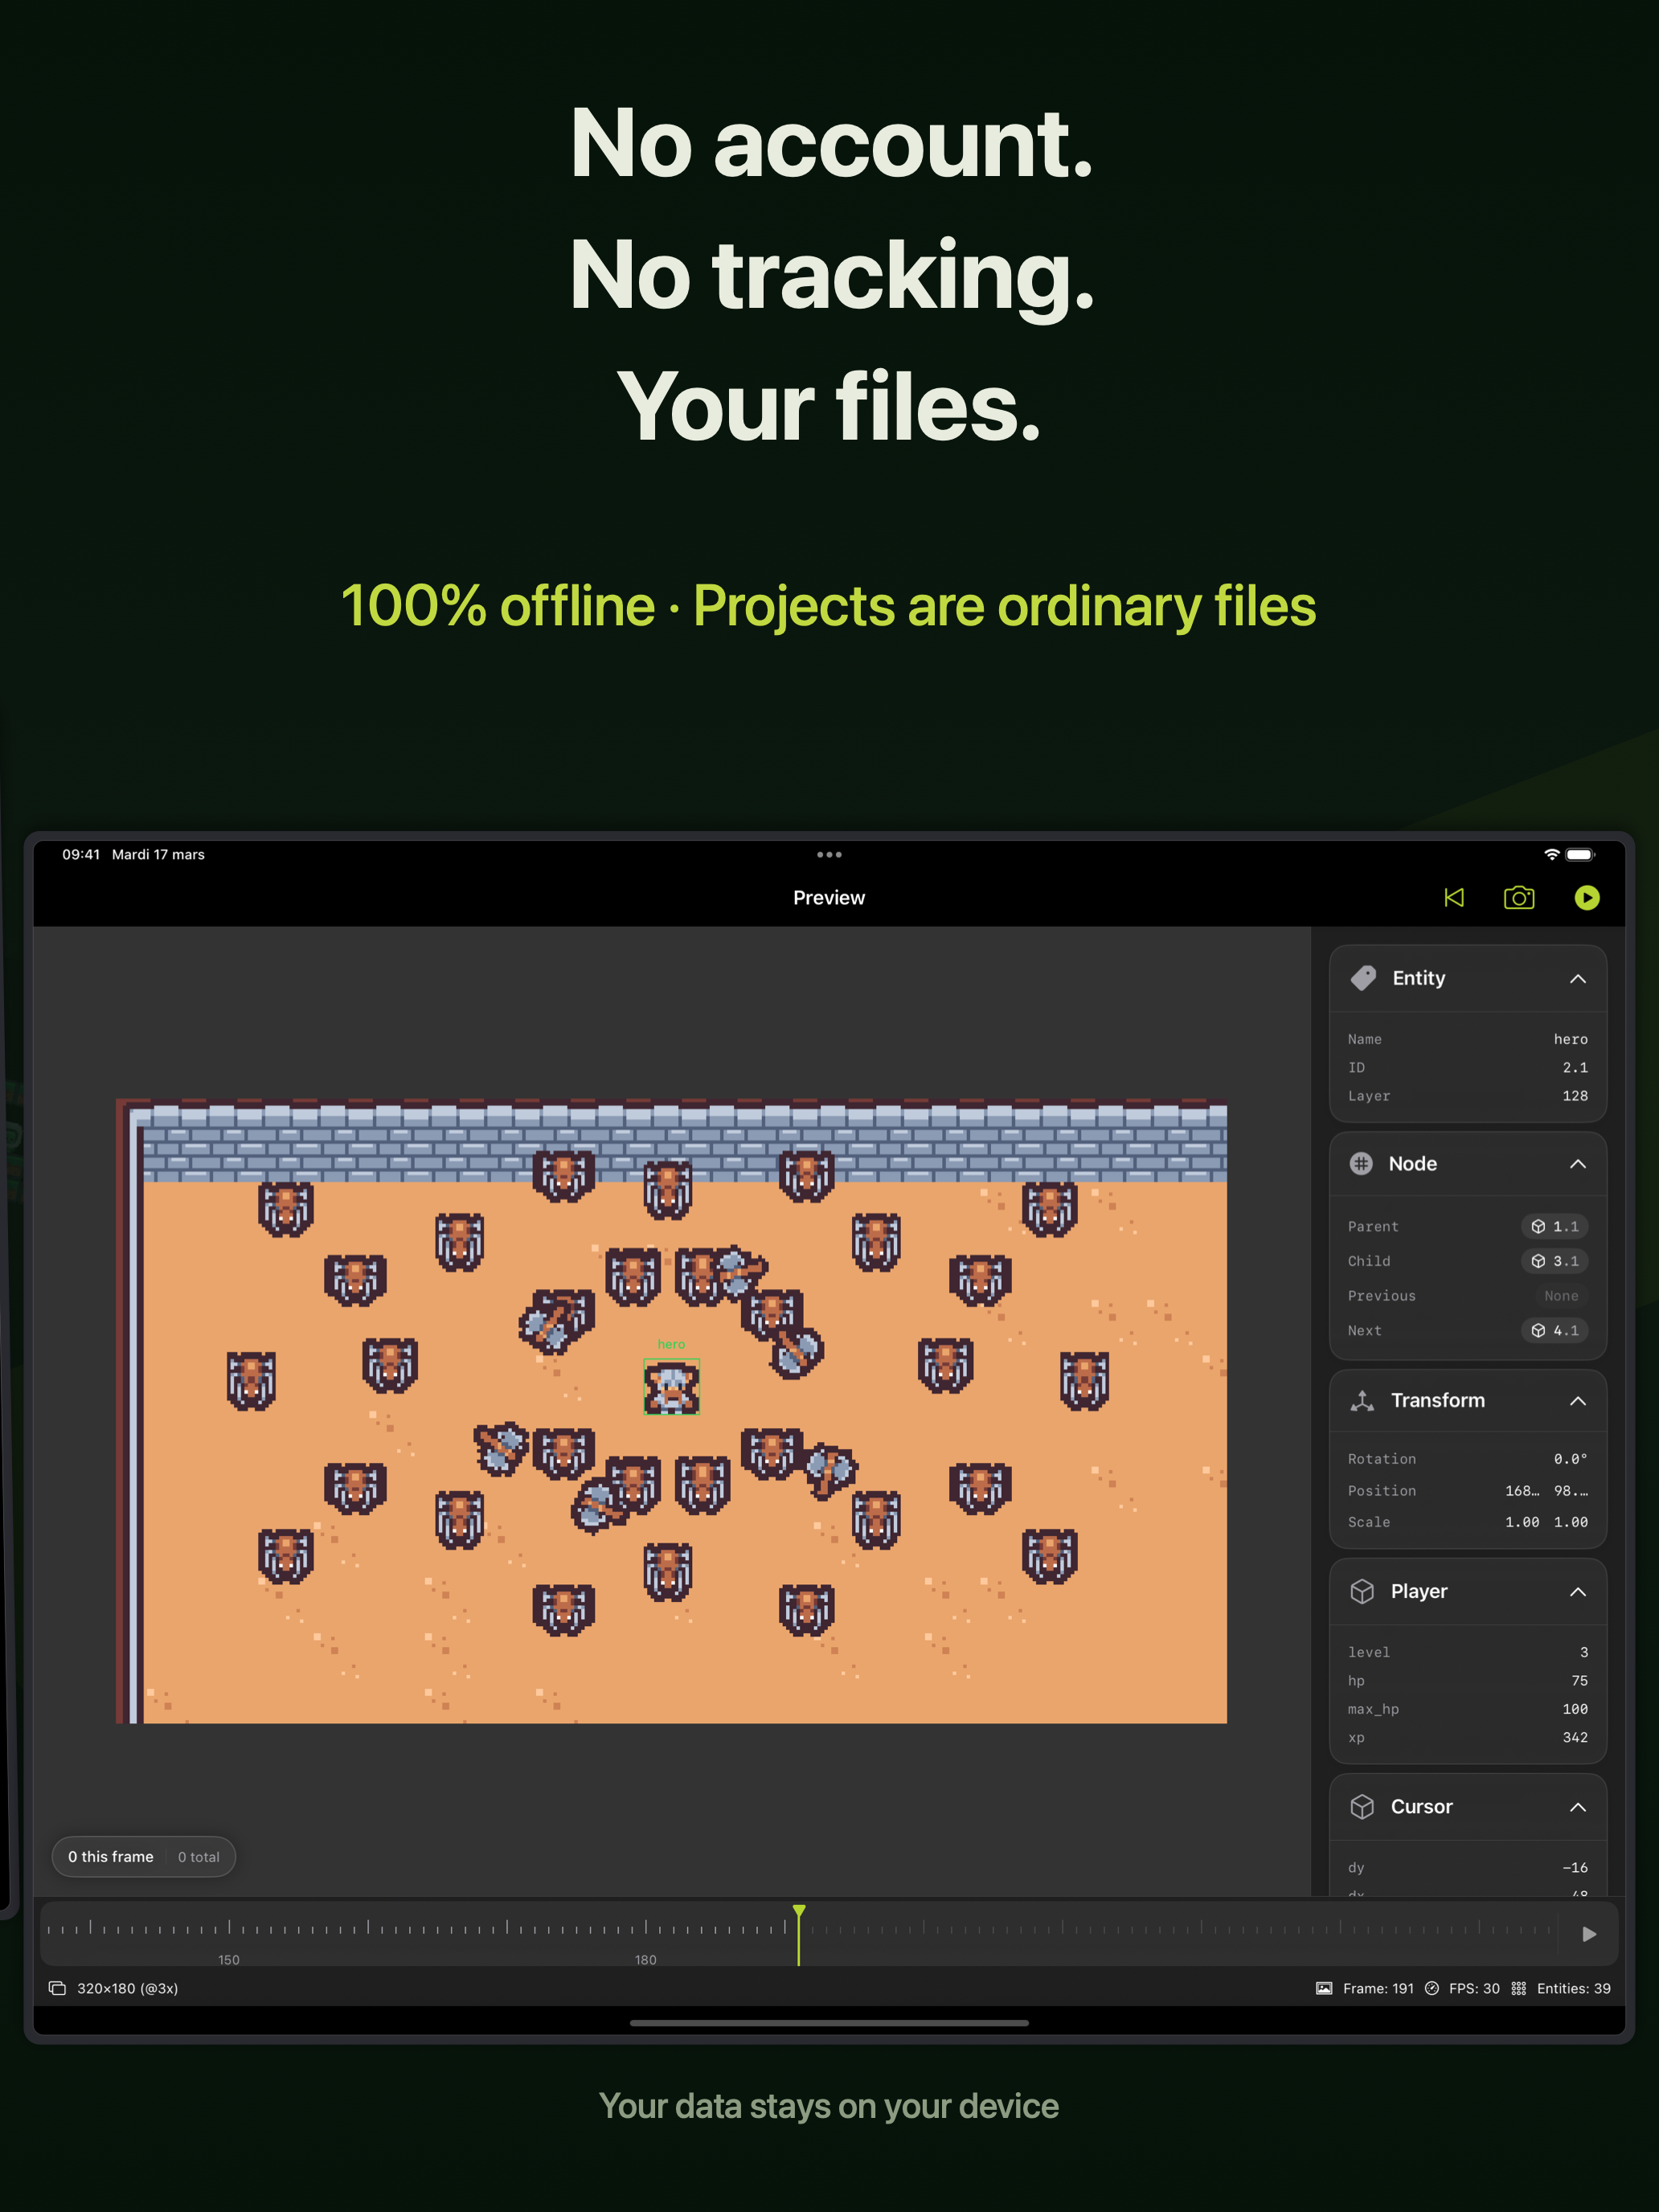Click the 'FPS: 30' status text
1659x2212 pixels.
(x=1474, y=1988)
